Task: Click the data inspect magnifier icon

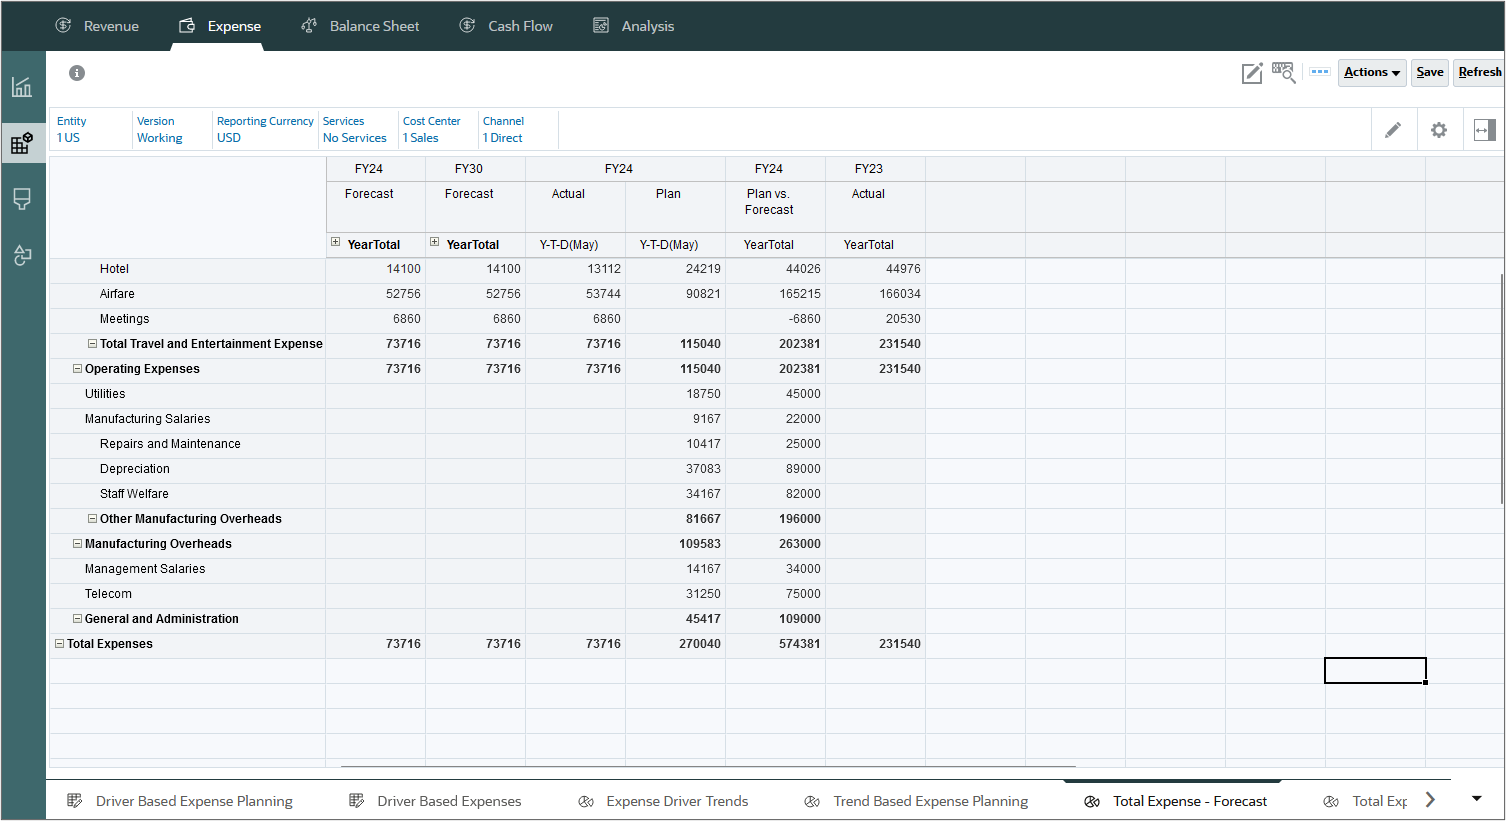Action: coord(1284,73)
